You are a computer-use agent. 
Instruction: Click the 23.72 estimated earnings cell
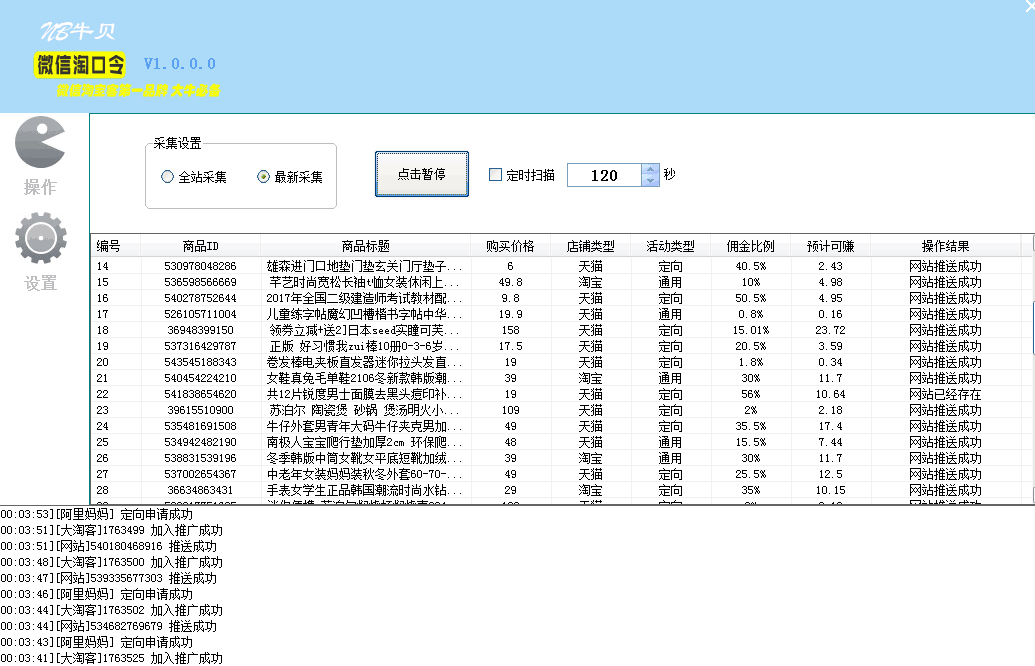point(830,330)
